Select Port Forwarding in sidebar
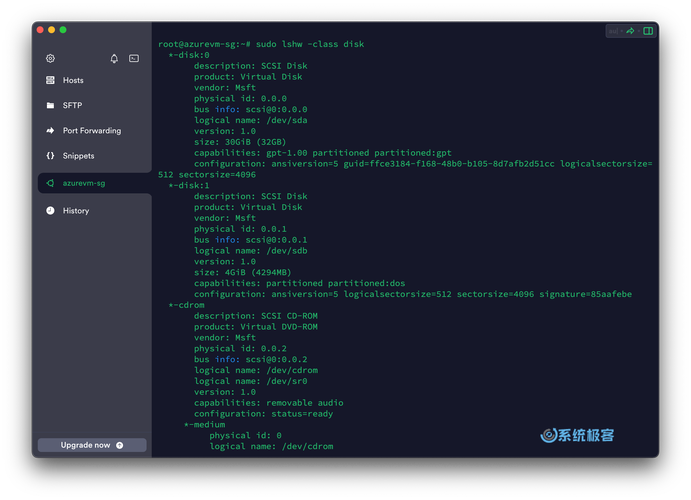The height and width of the screenshot is (500, 691). pyautogui.click(x=91, y=131)
